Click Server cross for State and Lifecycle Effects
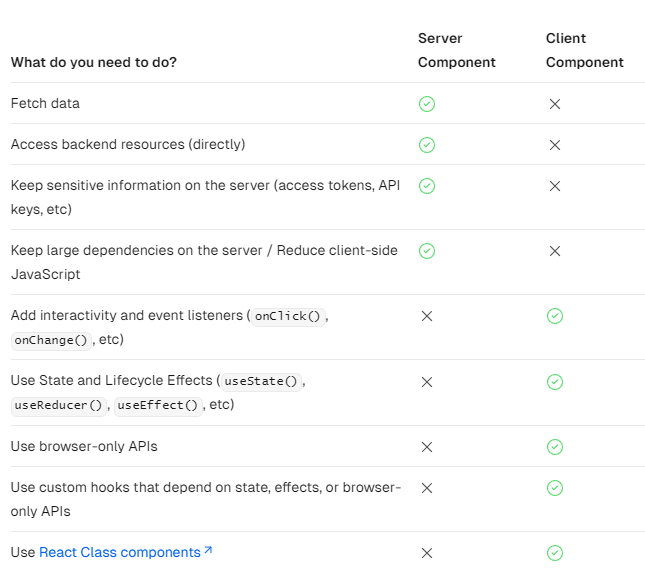Image resolution: width=645 pixels, height=584 pixels. click(427, 382)
